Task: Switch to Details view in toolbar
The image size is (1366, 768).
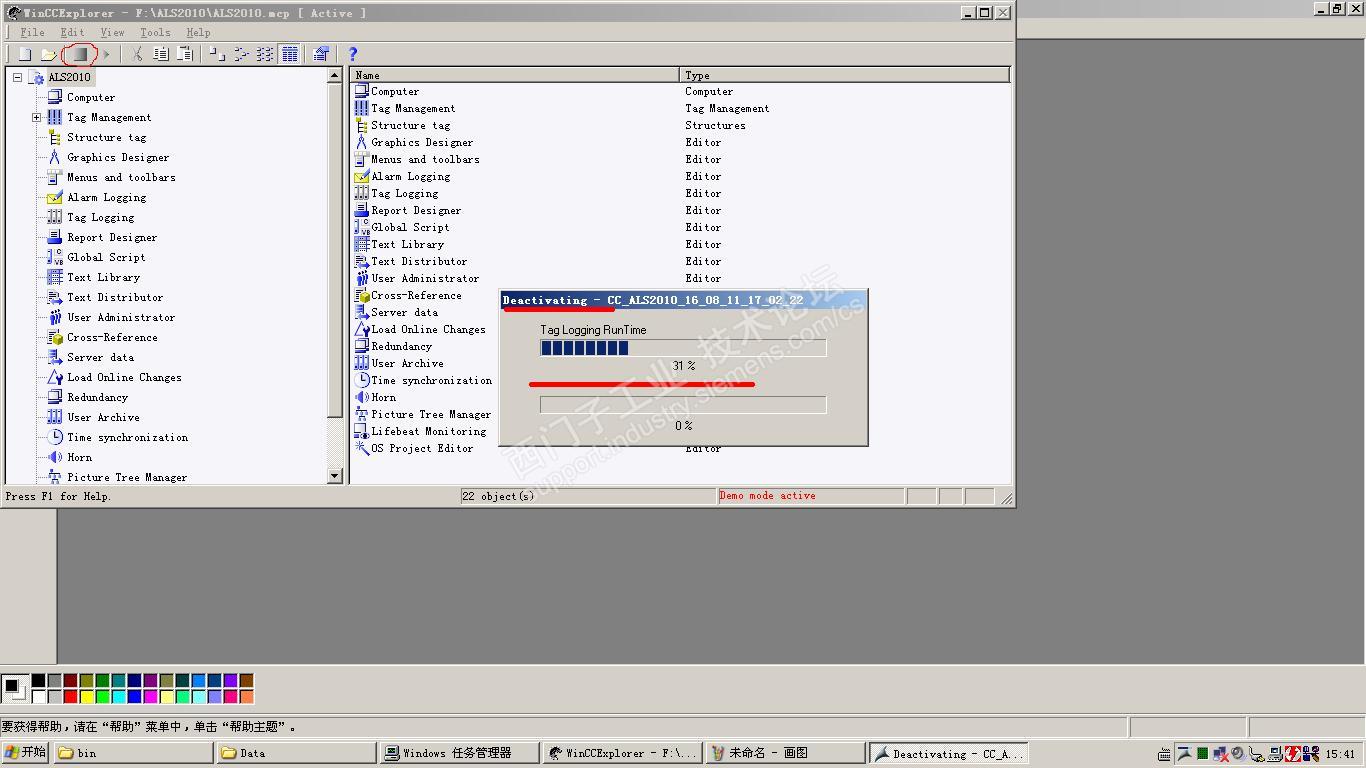Action: pos(290,54)
